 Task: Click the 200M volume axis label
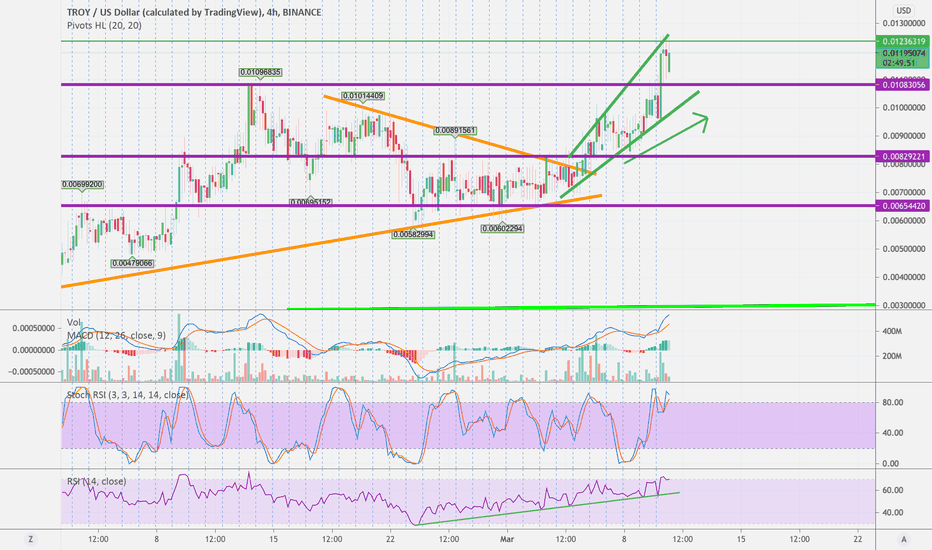click(892, 356)
